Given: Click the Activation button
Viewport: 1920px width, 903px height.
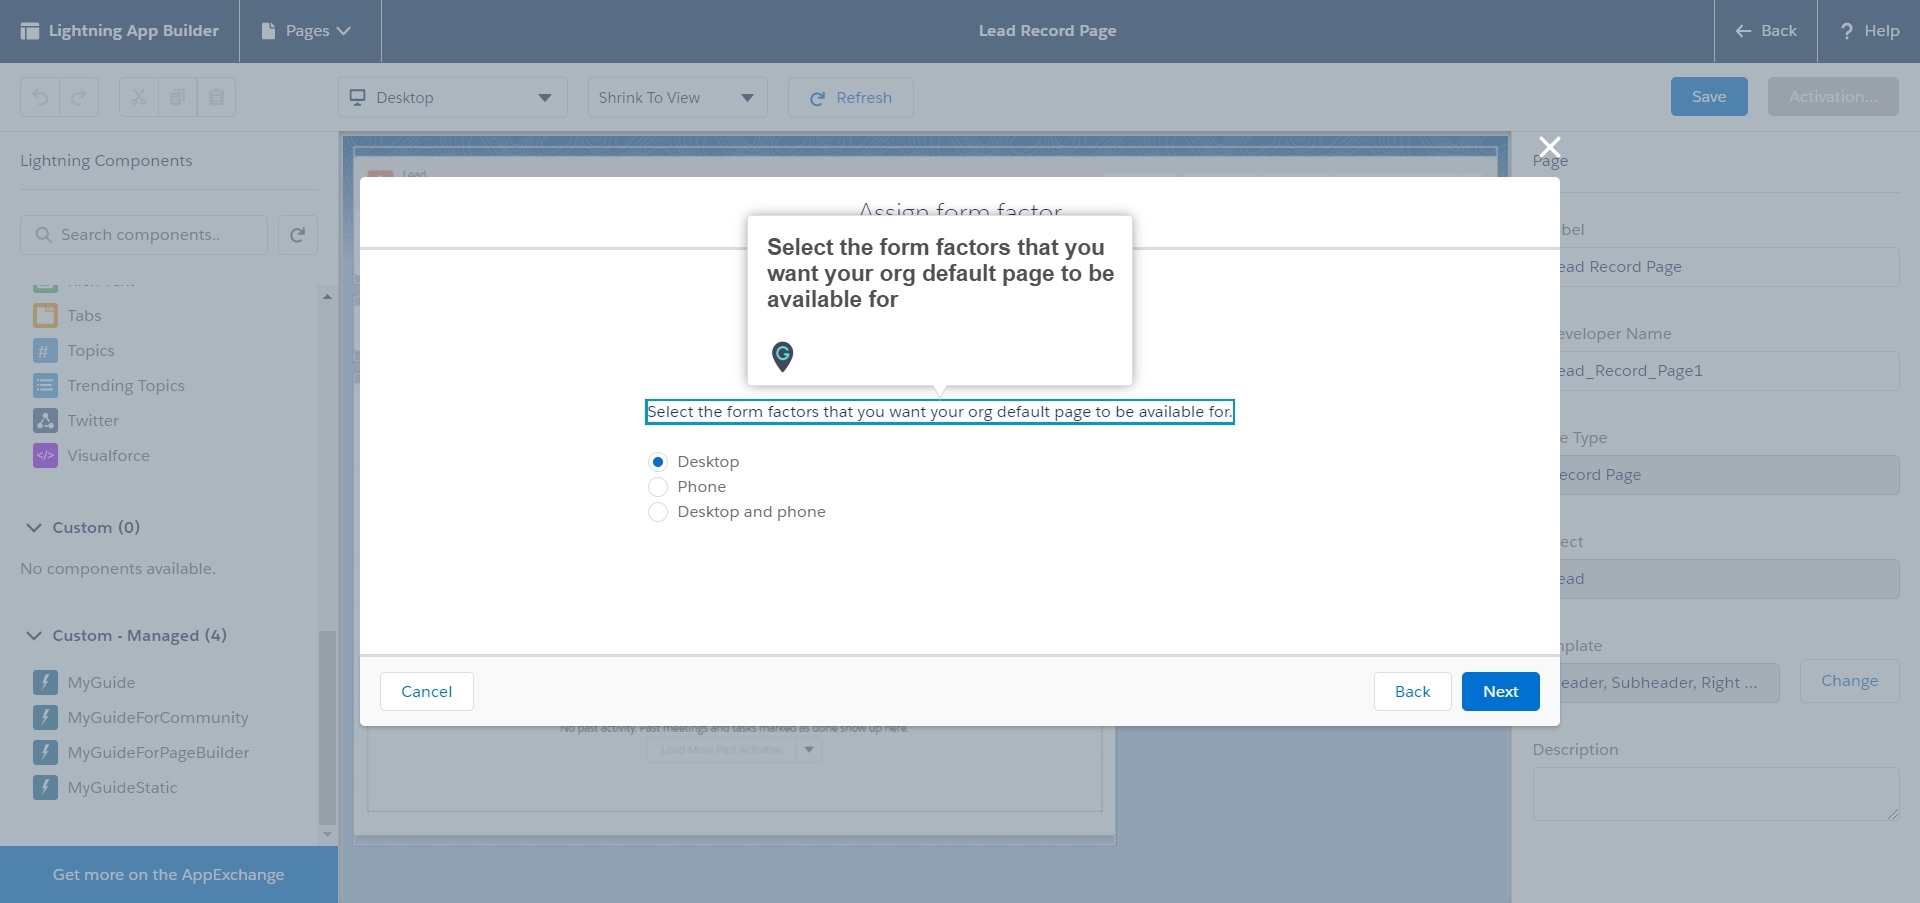Looking at the screenshot, I should [1833, 96].
